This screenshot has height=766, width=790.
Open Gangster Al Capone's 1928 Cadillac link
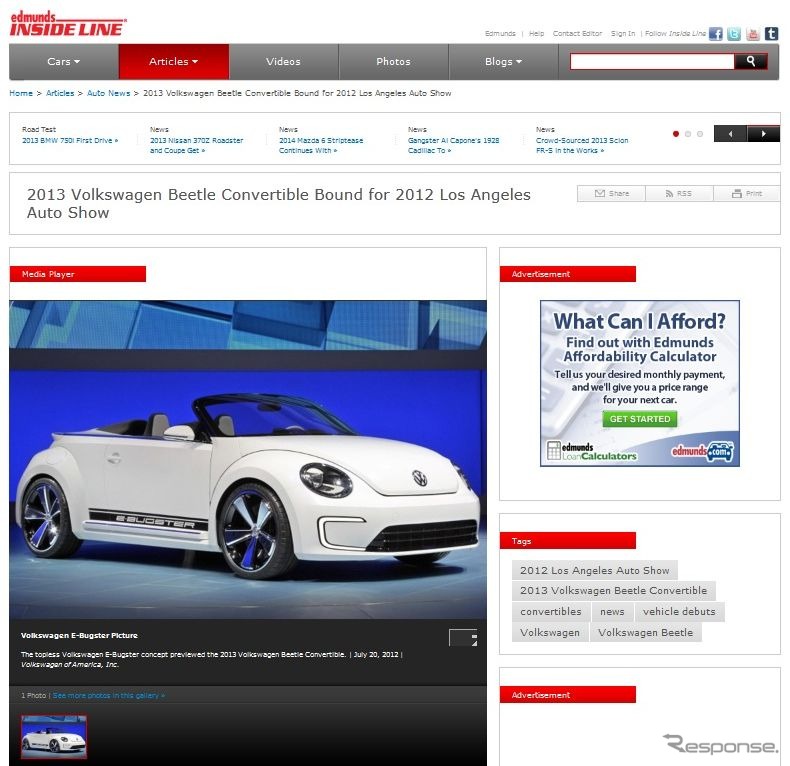[453, 146]
